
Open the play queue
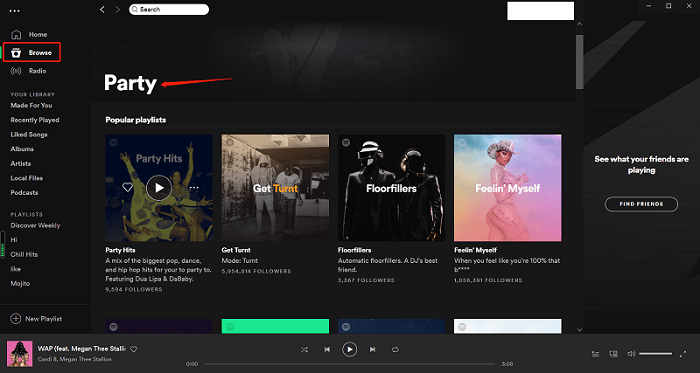pyautogui.click(x=596, y=354)
